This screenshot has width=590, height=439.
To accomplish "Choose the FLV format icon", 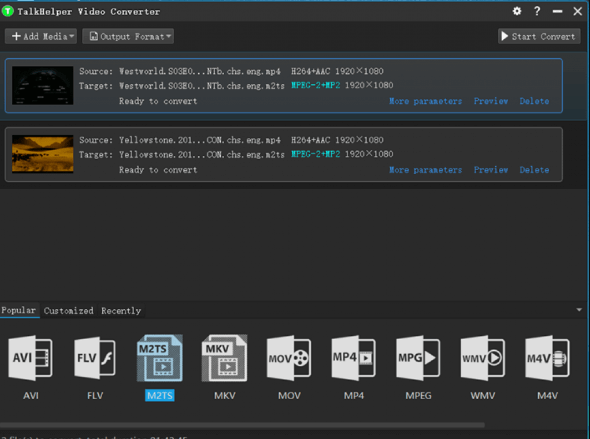I will tap(95, 358).
